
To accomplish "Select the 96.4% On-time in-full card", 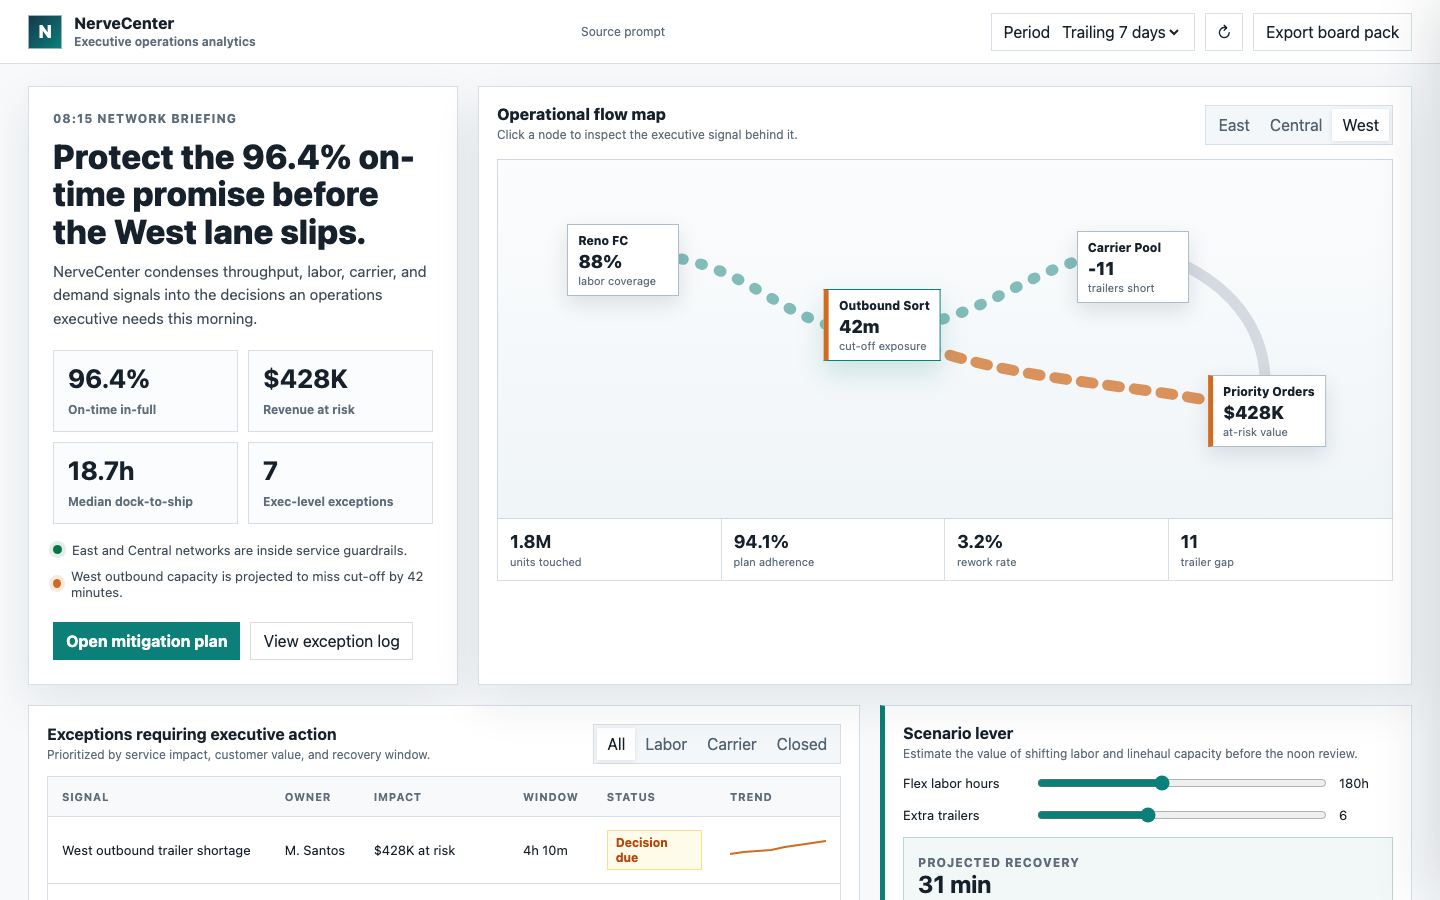I will (x=145, y=391).
